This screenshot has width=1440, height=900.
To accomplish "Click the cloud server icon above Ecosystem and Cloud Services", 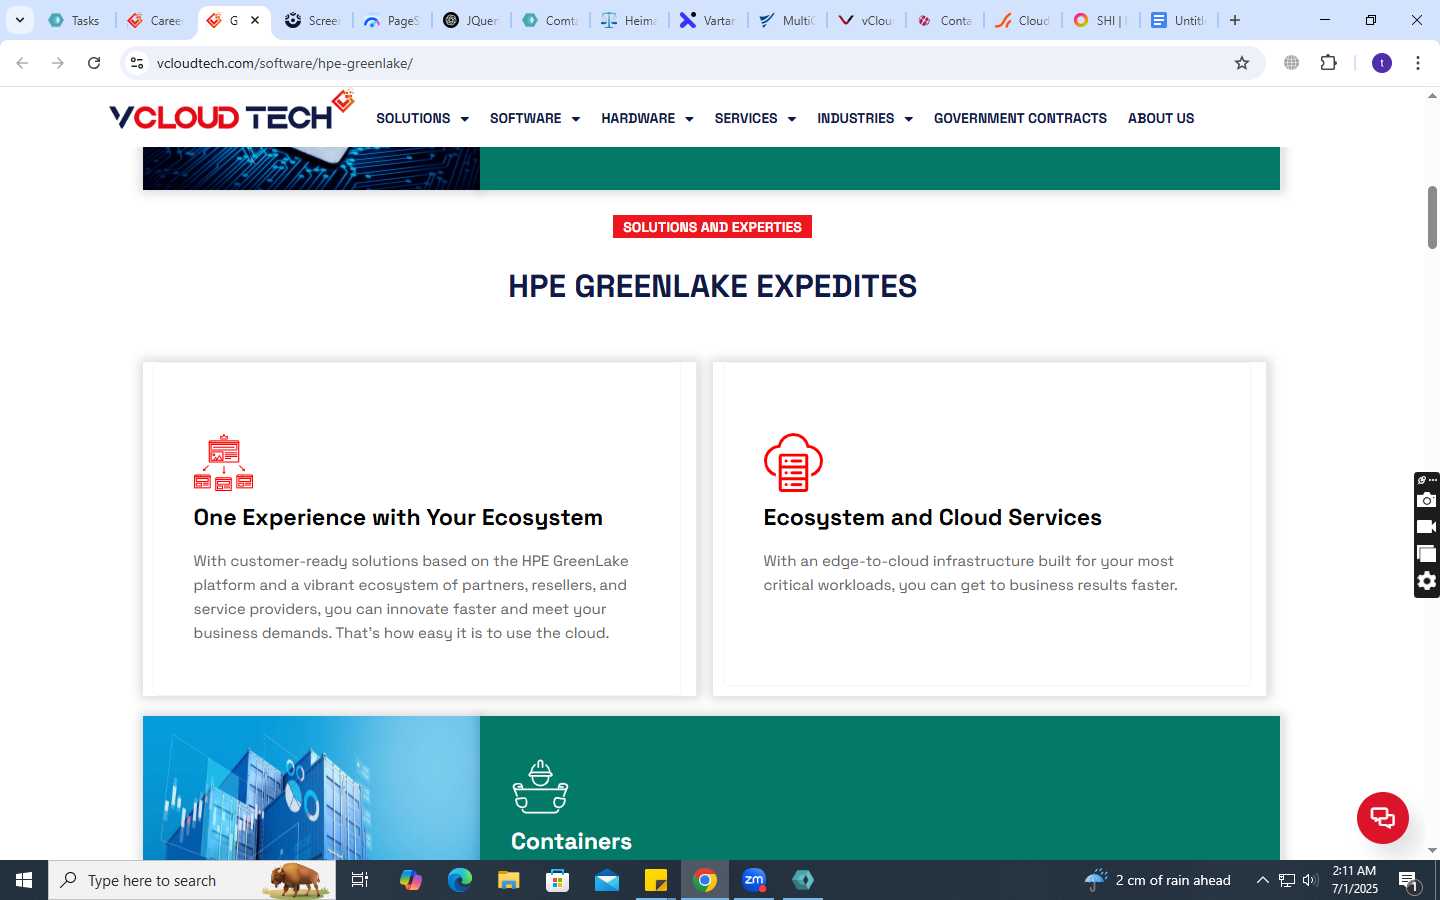I will point(793,462).
